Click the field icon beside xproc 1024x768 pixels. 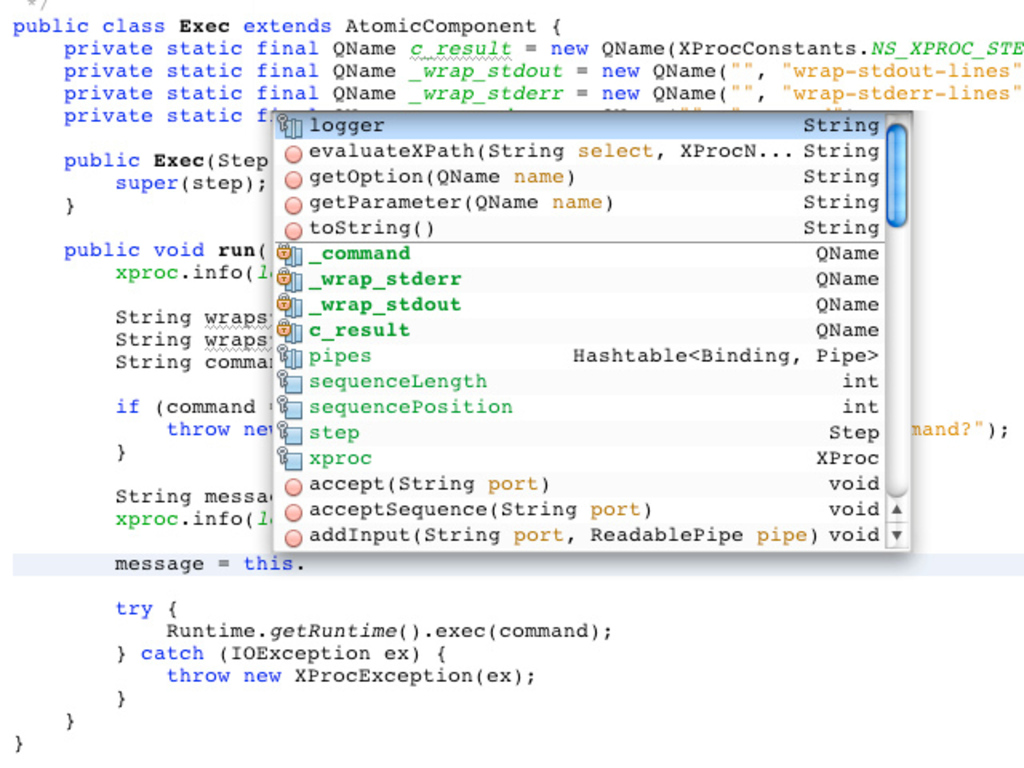[290, 458]
